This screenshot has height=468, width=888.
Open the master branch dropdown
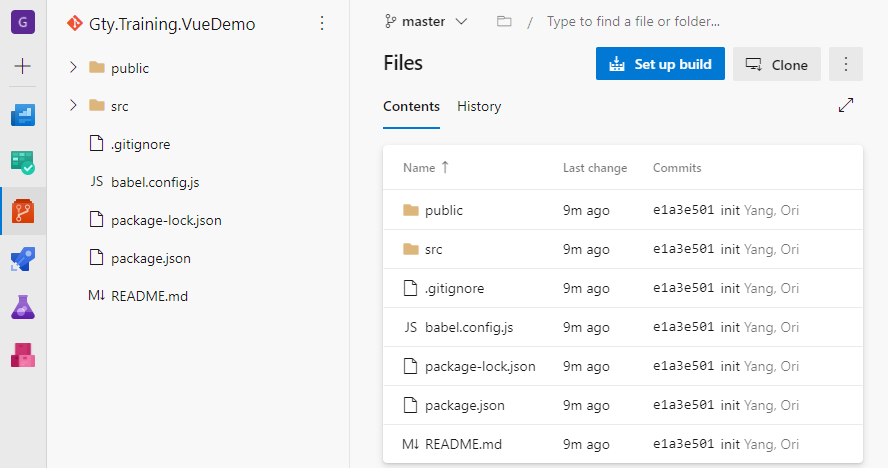(x=426, y=21)
